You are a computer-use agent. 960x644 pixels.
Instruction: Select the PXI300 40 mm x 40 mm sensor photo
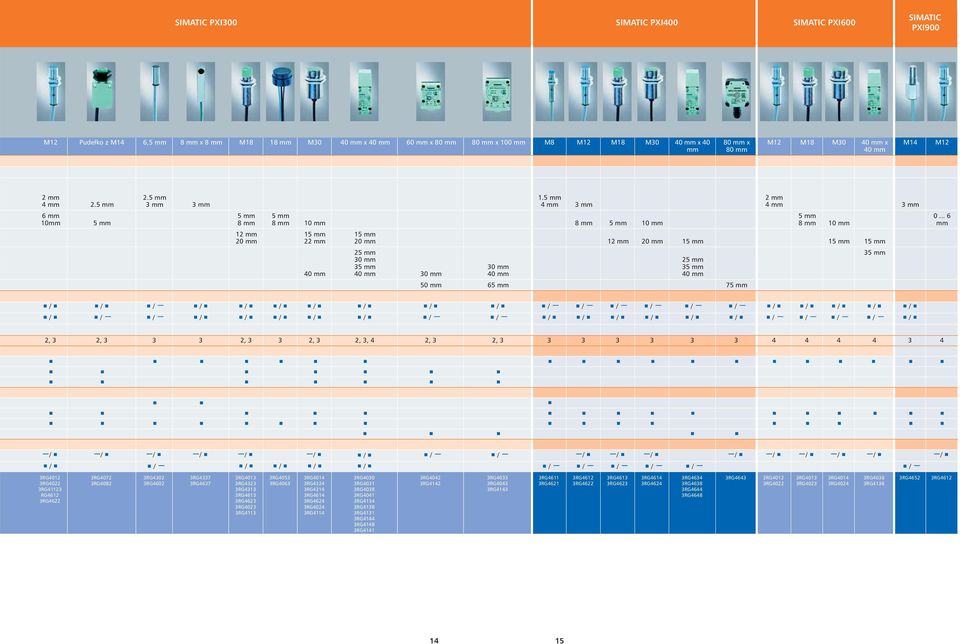(x=364, y=91)
